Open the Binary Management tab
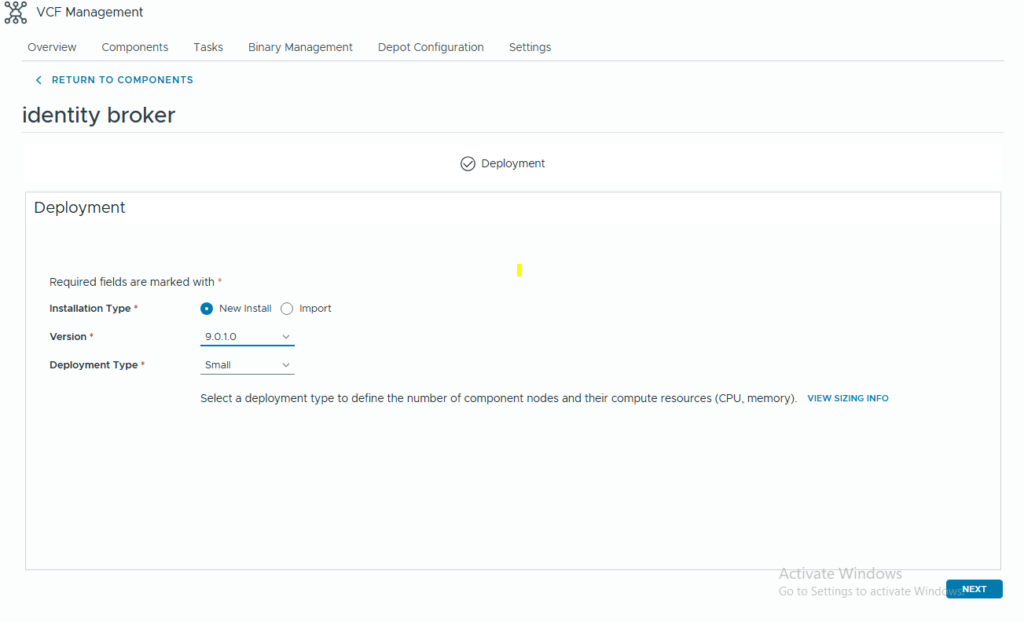This screenshot has width=1024, height=622. pos(300,47)
